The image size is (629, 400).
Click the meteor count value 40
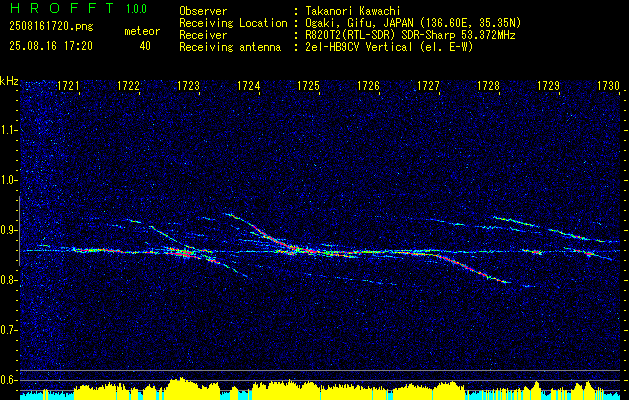click(145, 46)
